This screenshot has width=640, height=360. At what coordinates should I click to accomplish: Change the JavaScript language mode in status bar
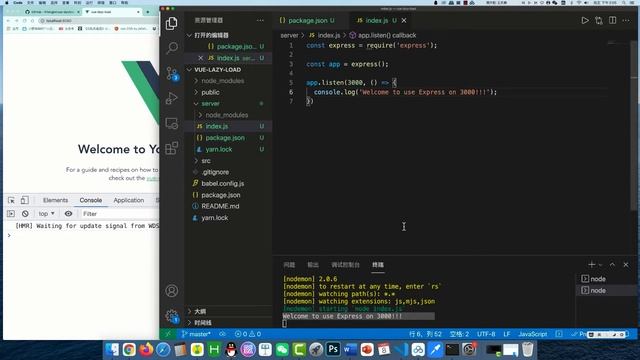coord(533,334)
